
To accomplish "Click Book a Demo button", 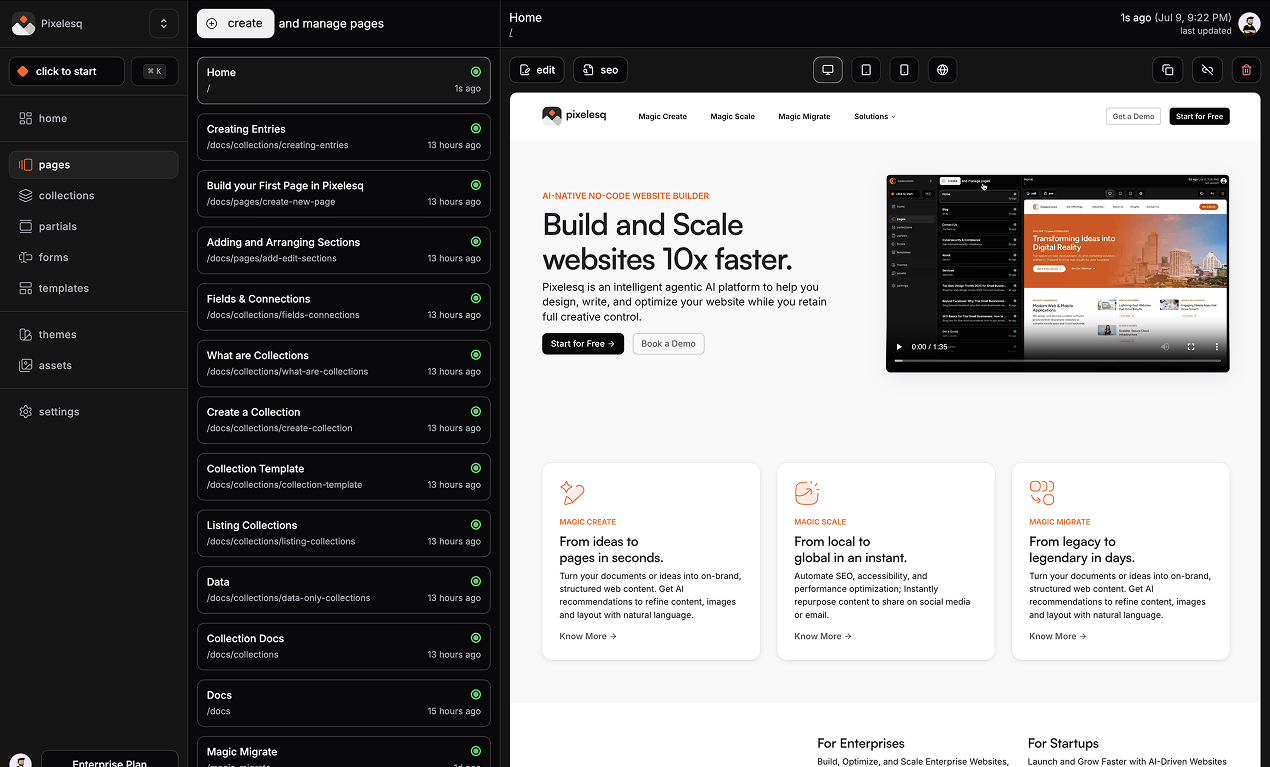I will (x=668, y=344).
